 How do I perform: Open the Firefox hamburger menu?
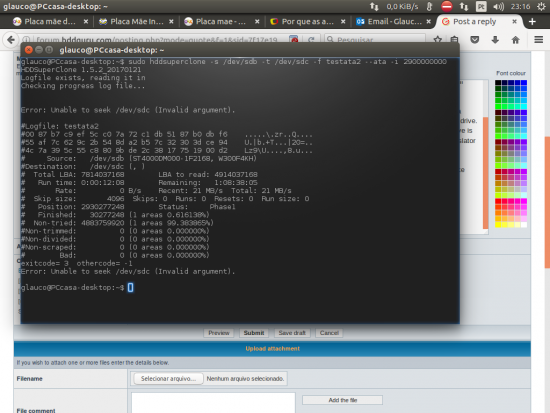point(538,40)
